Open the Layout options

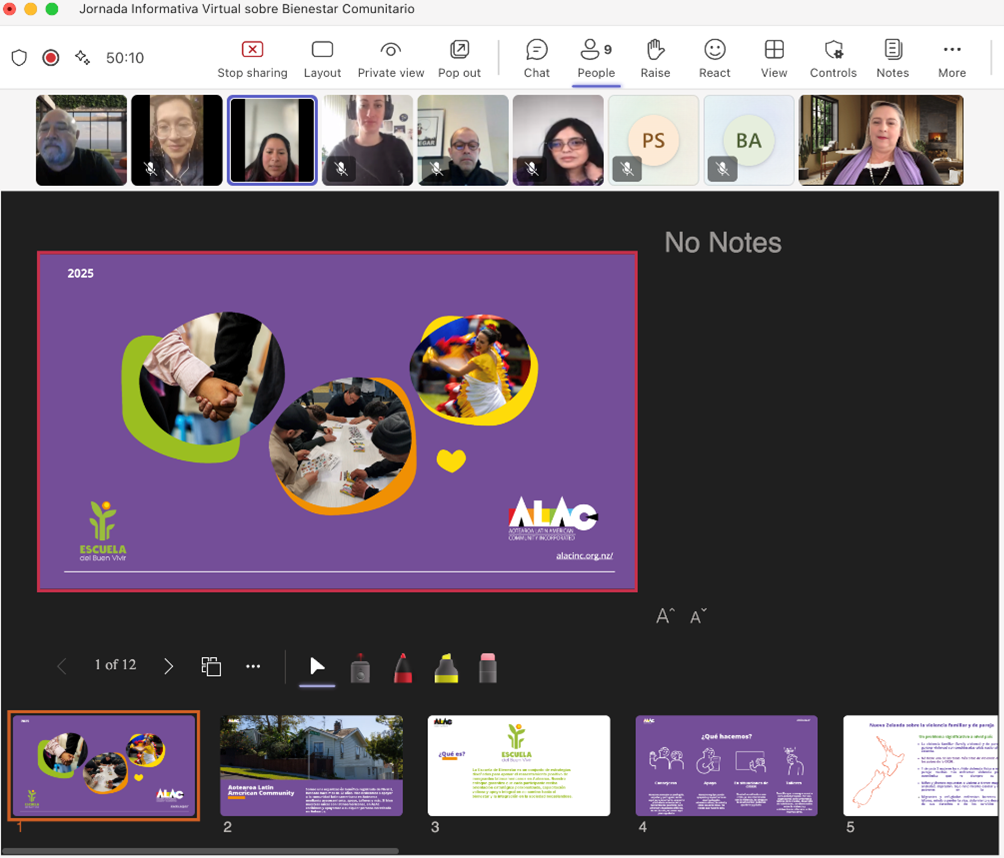(322, 59)
